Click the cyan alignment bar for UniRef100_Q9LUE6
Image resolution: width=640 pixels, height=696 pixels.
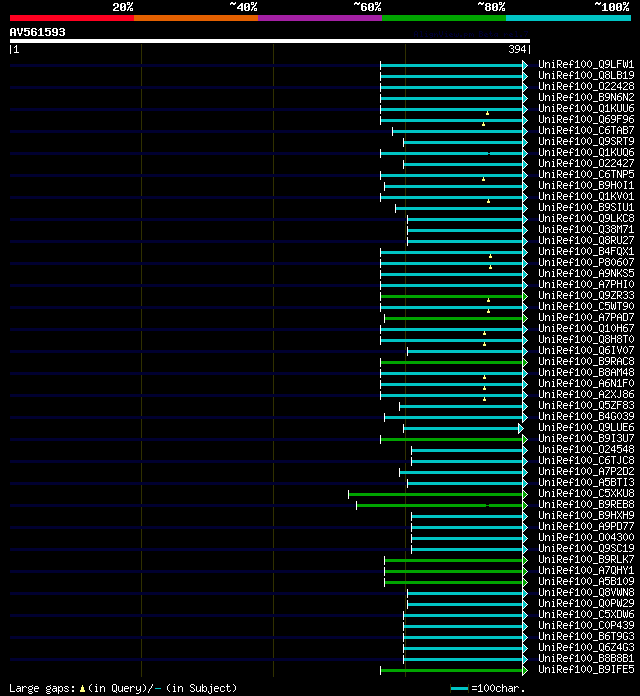[x=463, y=429]
